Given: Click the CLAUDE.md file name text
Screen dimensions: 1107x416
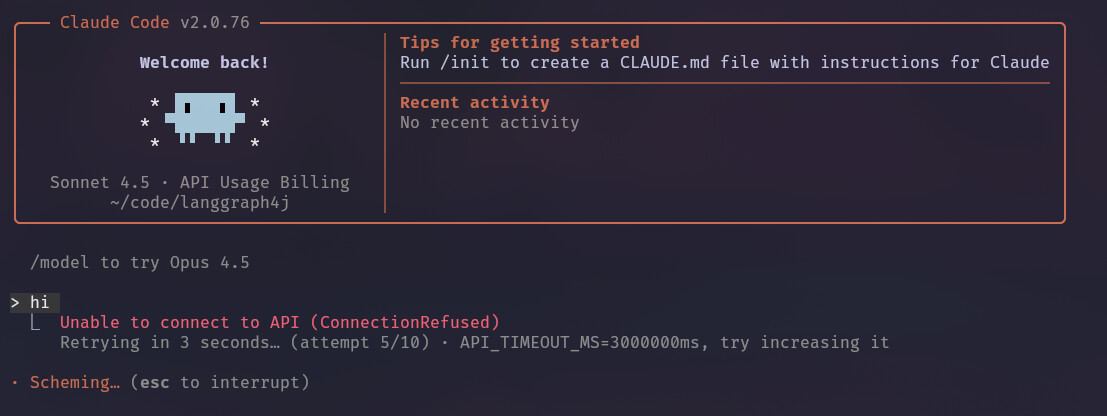Looking at the screenshot, I should [665, 62].
